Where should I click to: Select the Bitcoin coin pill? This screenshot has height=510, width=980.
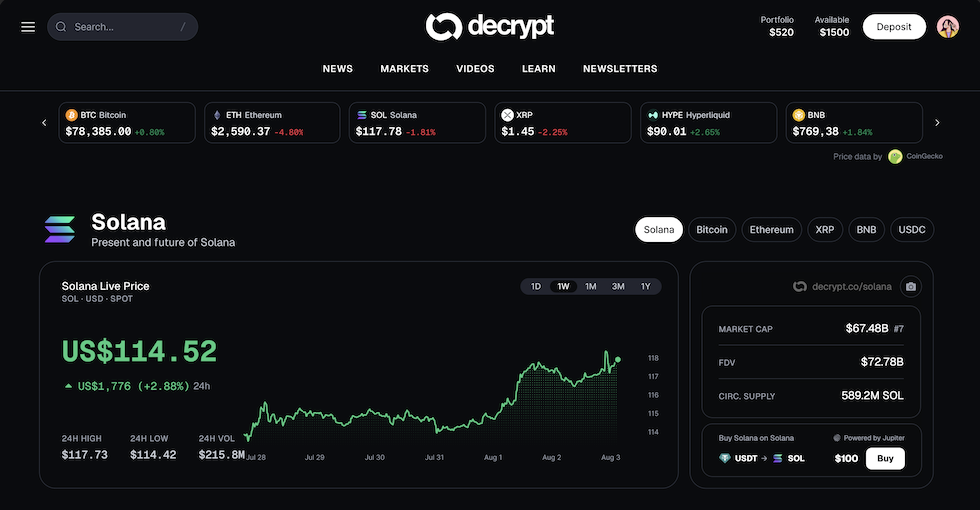712,229
